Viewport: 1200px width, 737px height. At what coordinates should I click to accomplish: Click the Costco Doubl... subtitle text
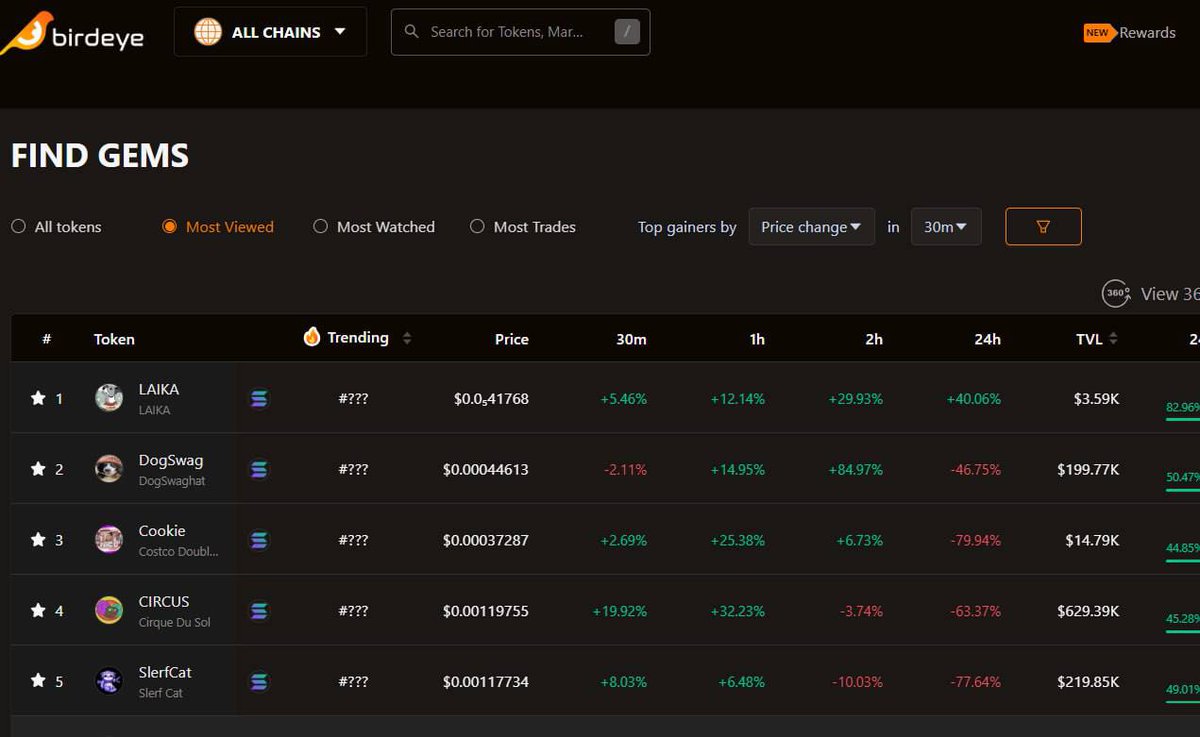click(178, 552)
